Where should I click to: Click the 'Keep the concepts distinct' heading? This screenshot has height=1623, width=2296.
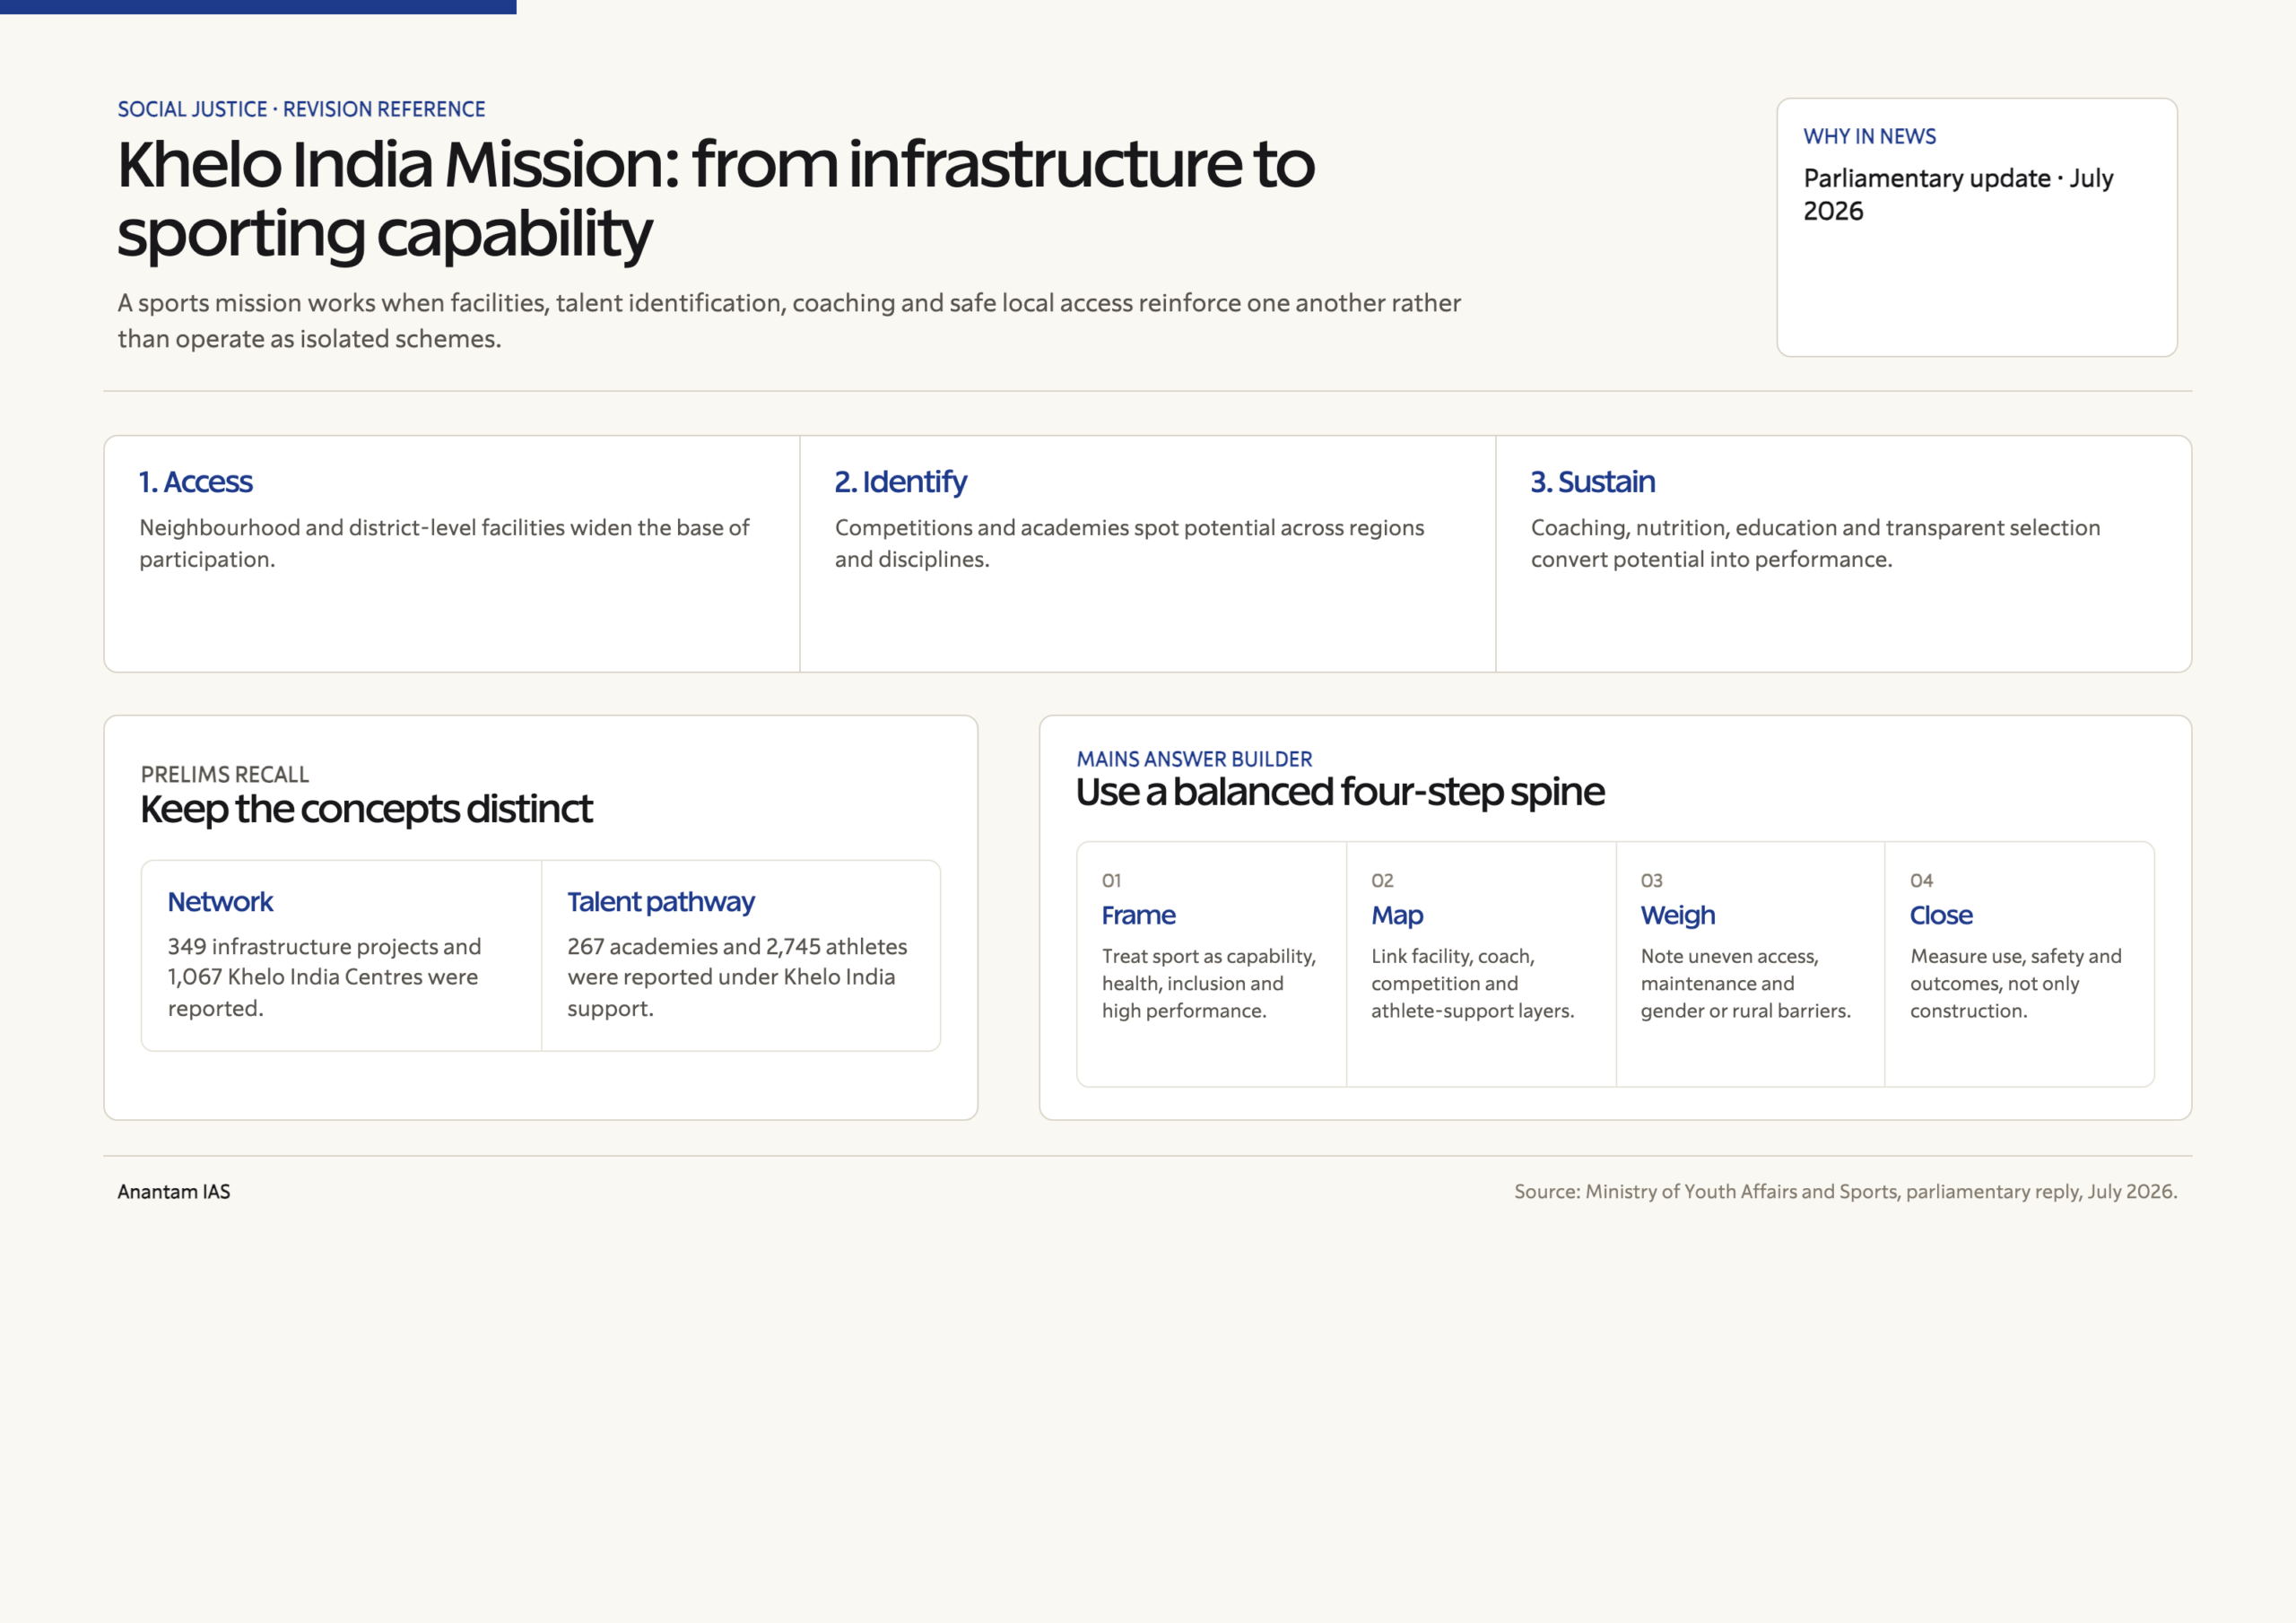pyautogui.click(x=366, y=809)
